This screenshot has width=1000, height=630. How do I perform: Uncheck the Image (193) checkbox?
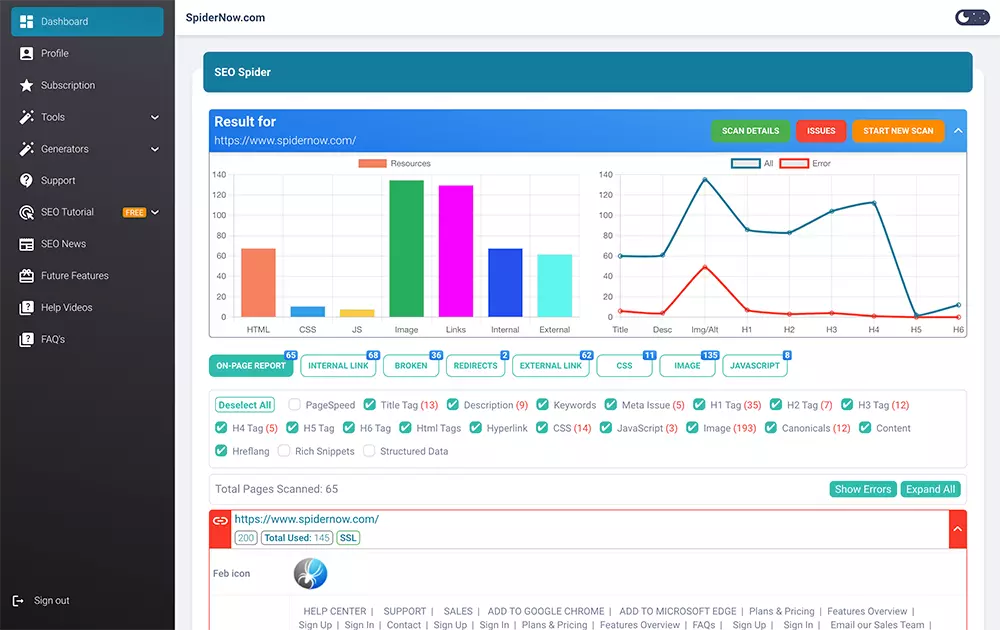[692, 427]
